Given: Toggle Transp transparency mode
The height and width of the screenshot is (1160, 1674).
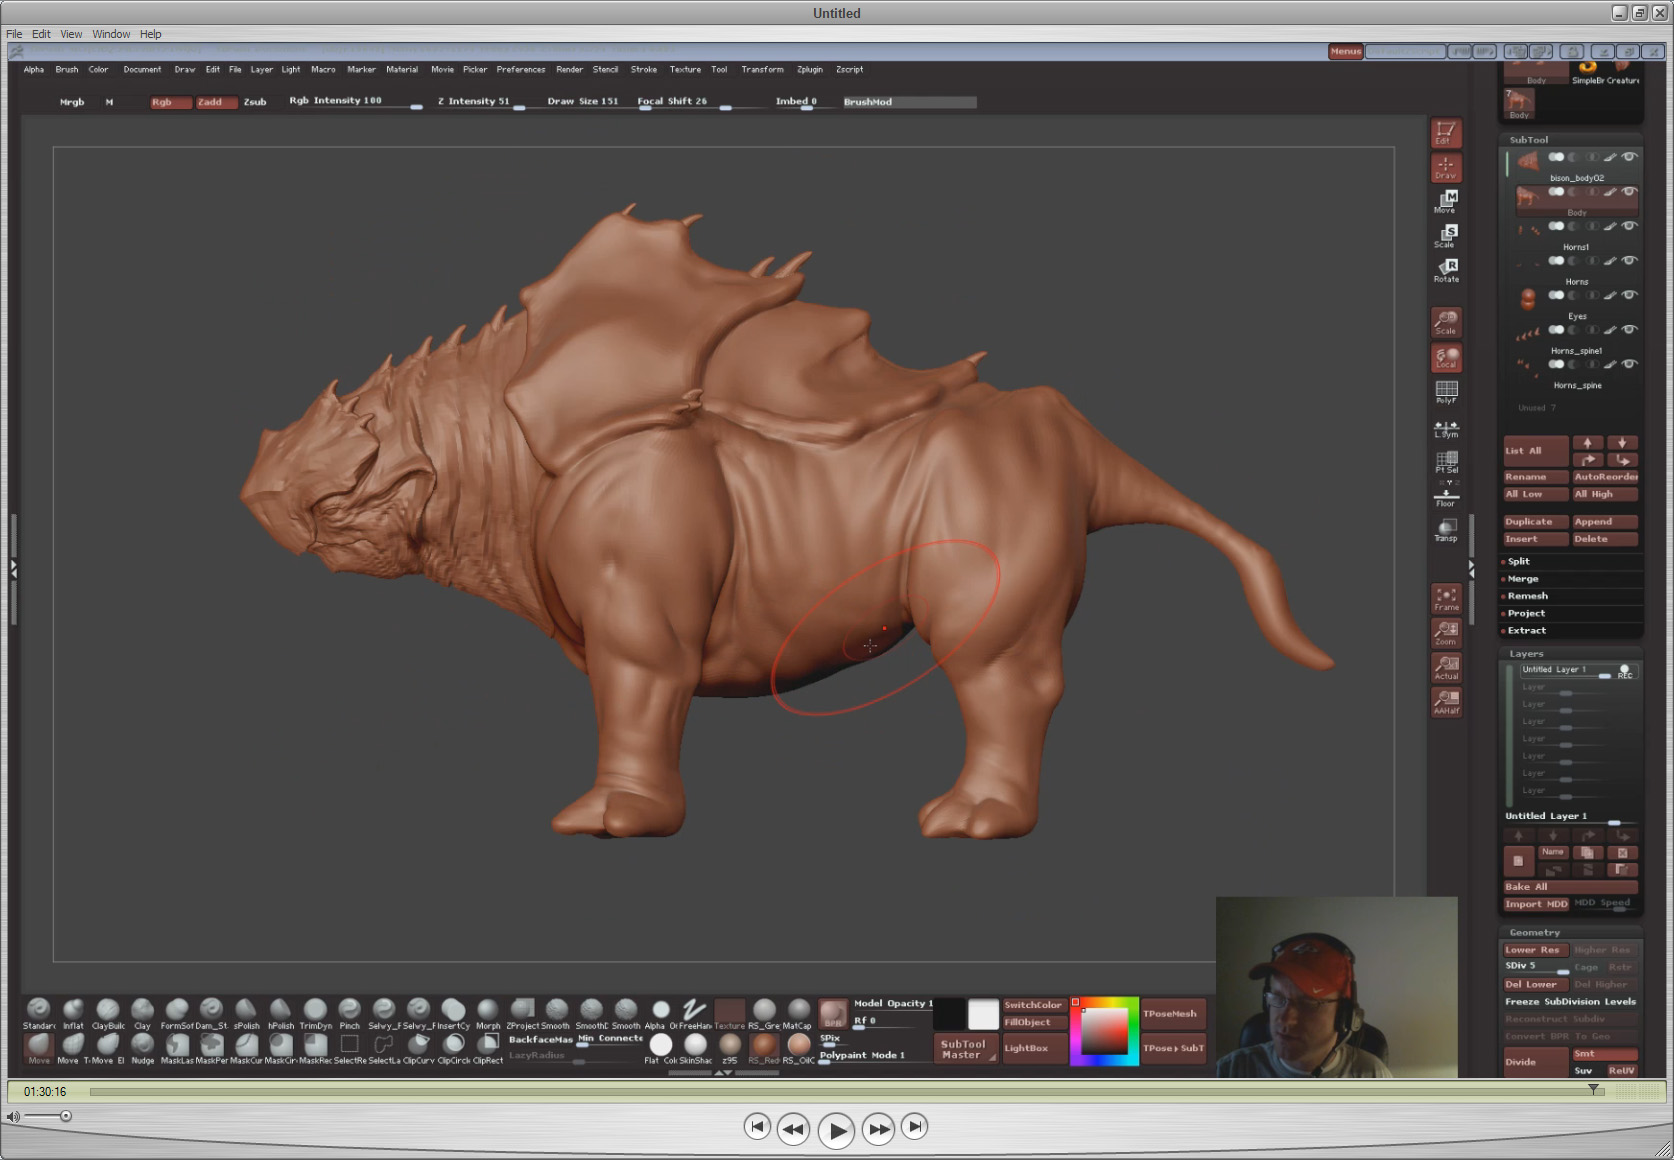Looking at the screenshot, I should [1446, 530].
